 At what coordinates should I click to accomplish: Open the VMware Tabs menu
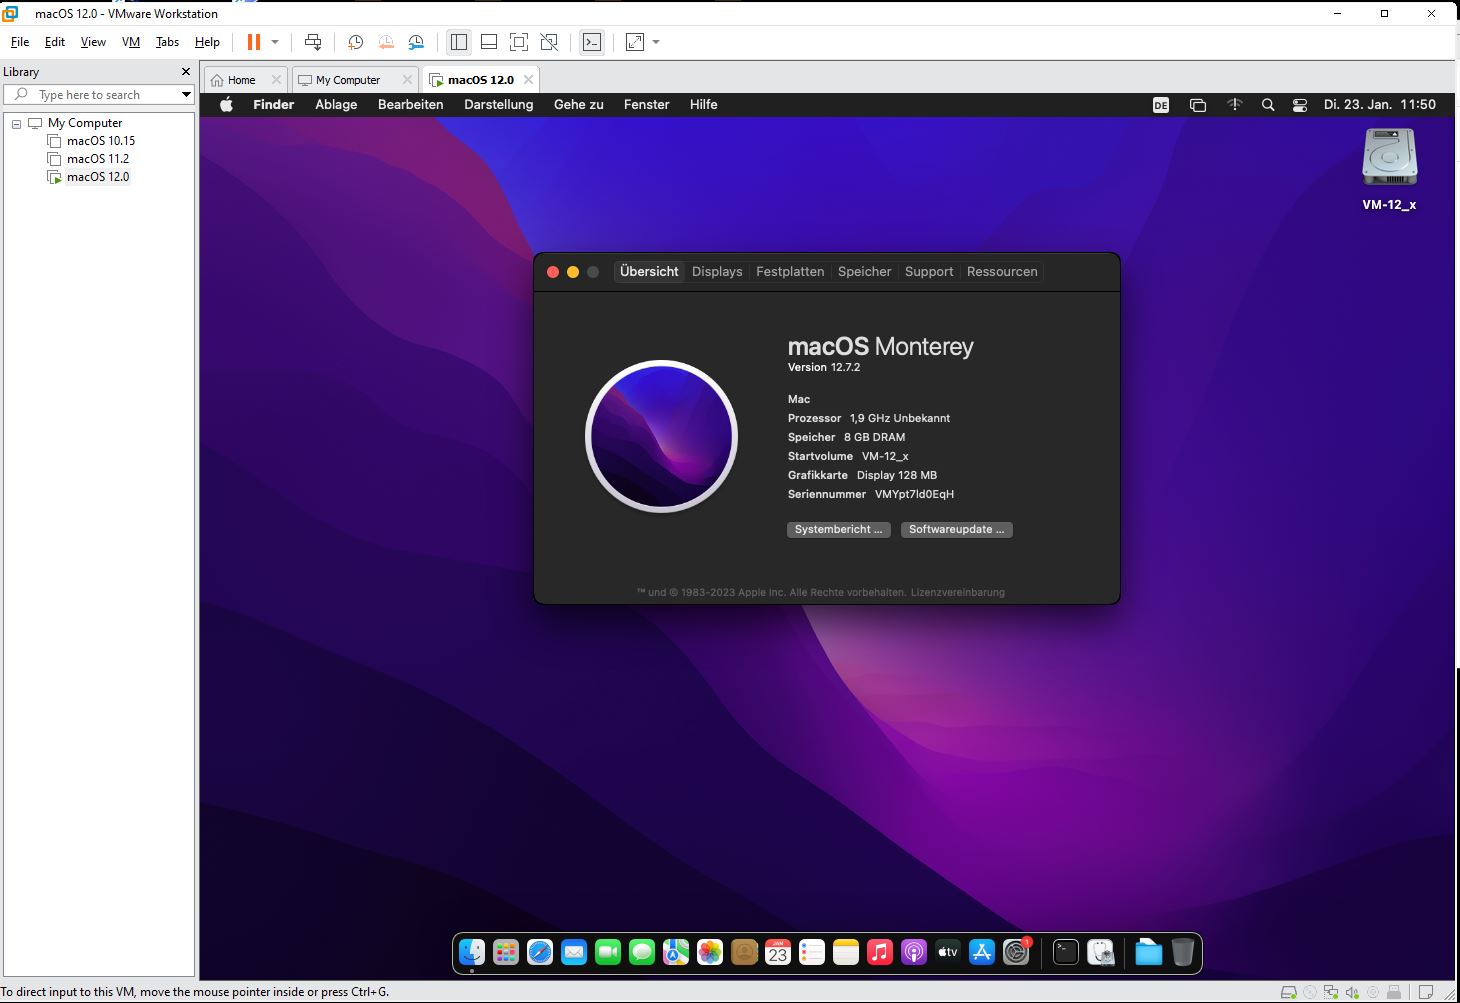click(x=167, y=42)
